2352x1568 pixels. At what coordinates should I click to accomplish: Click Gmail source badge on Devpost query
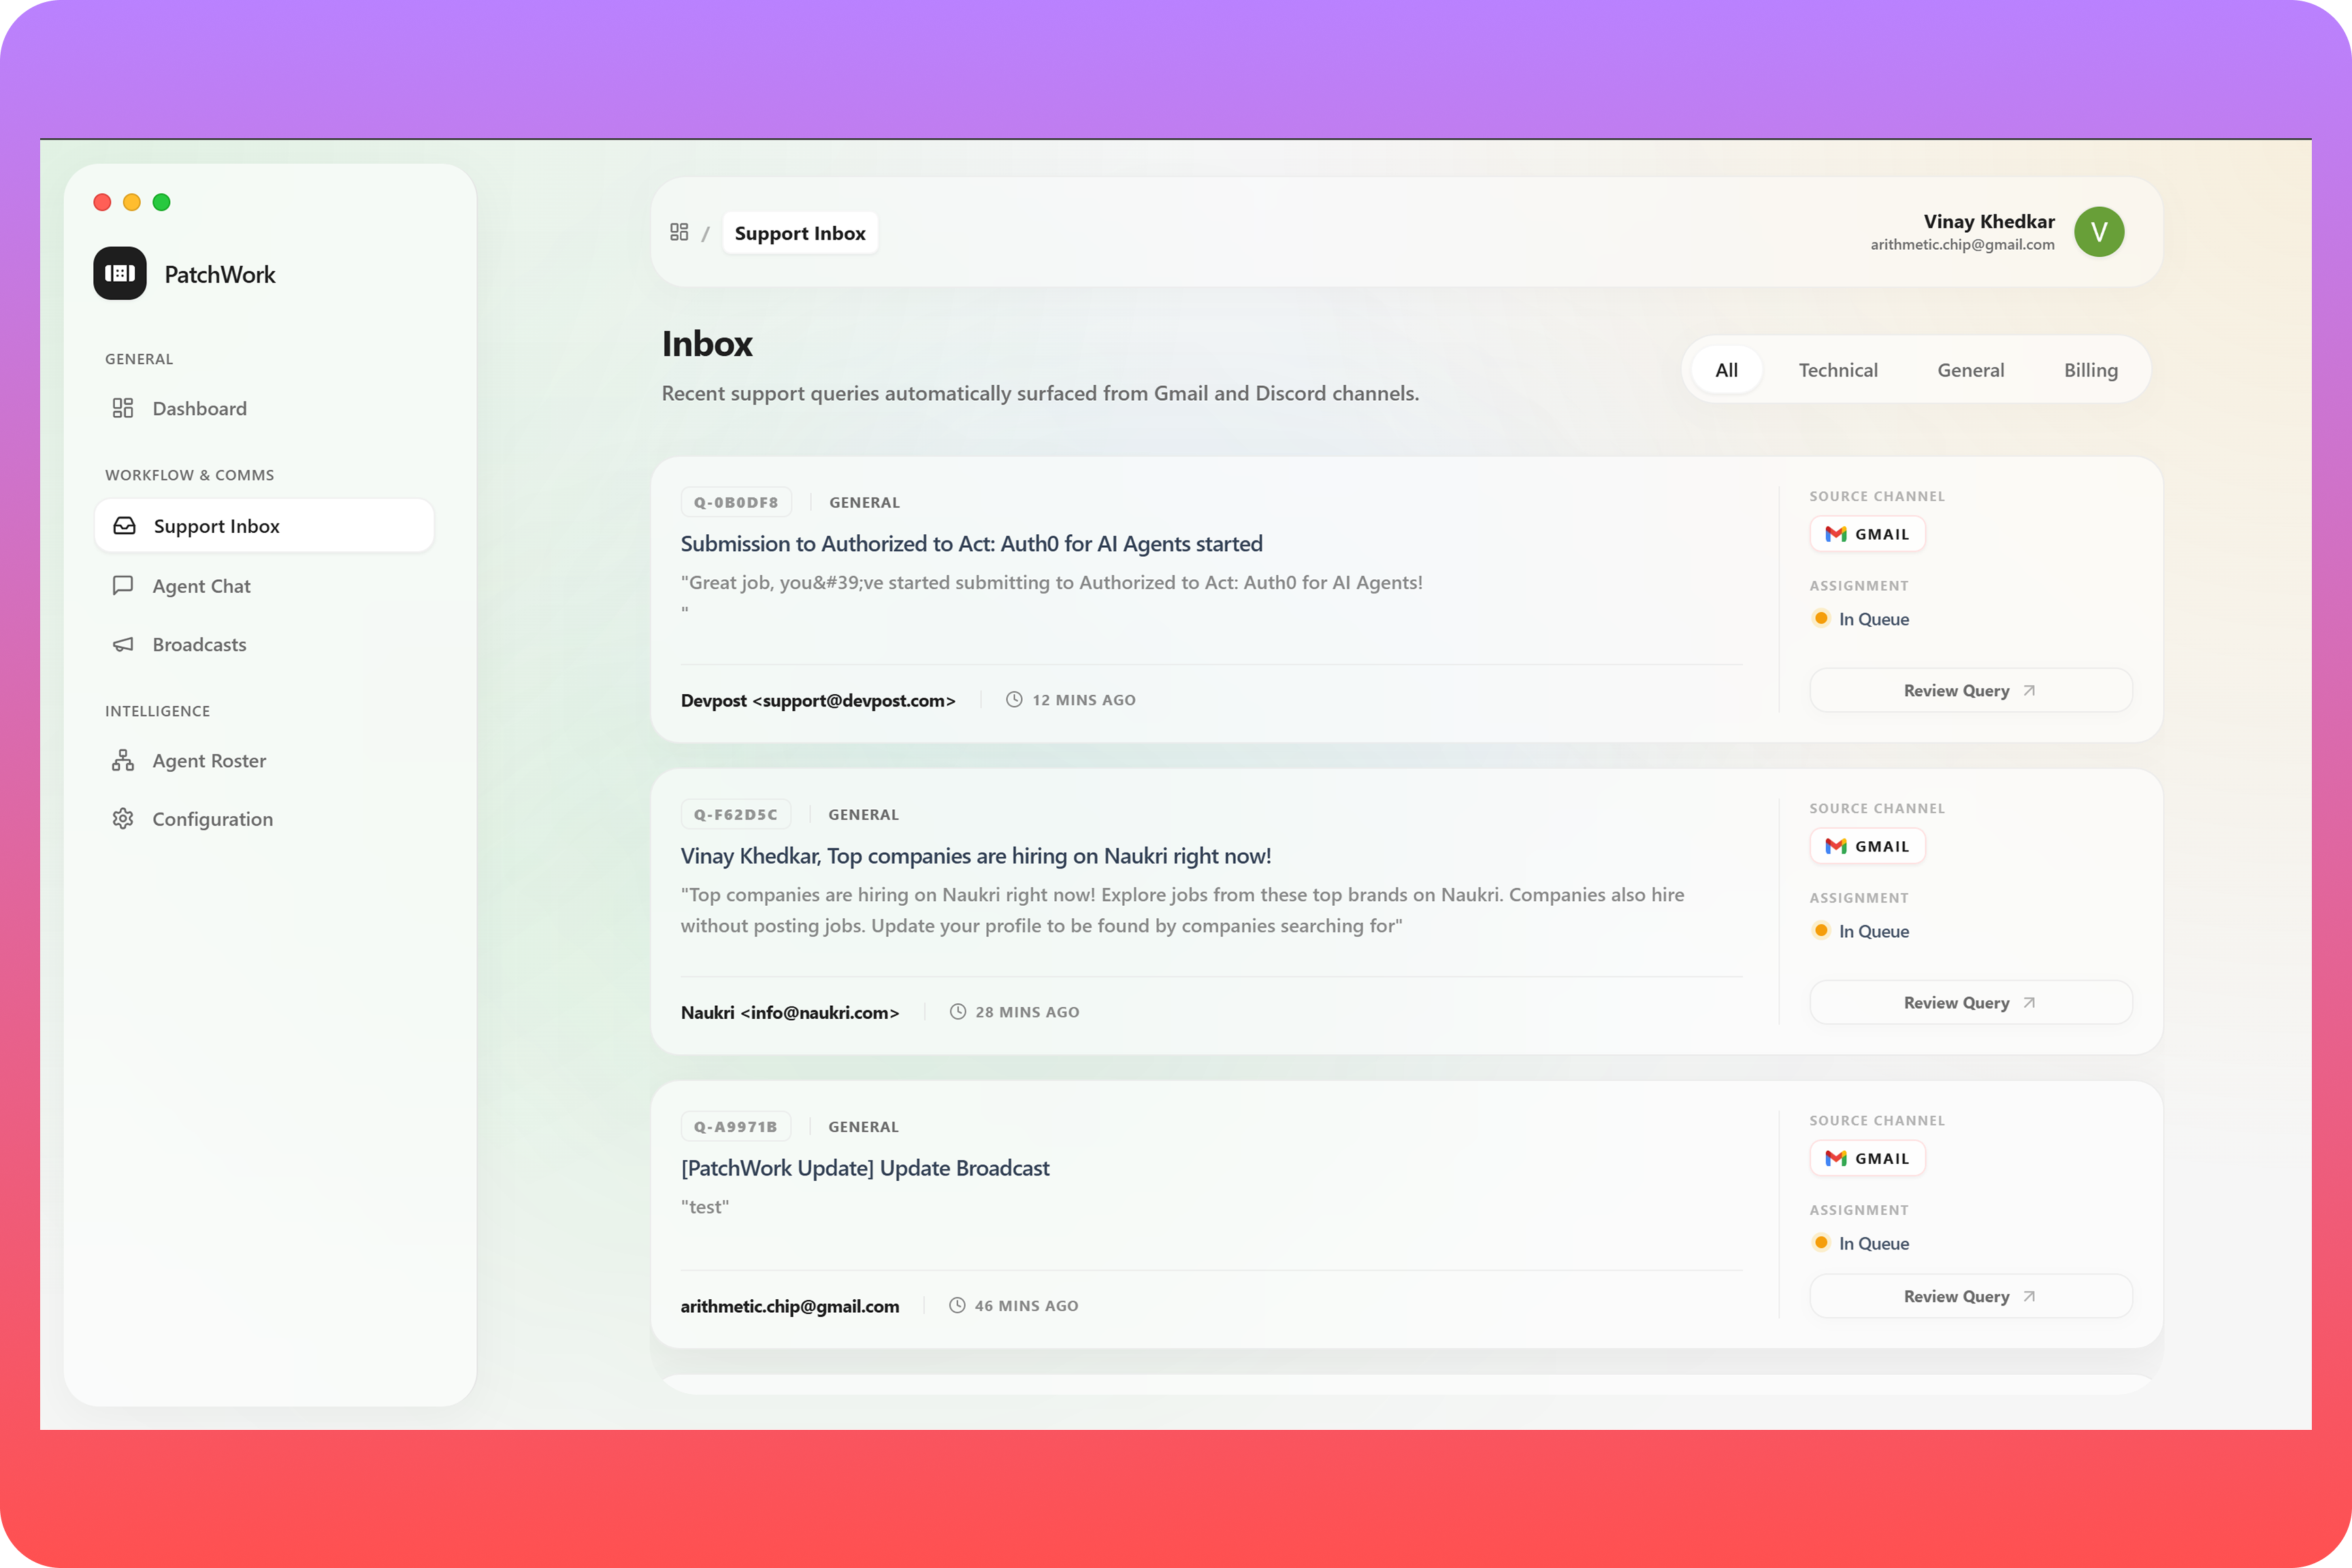[x=1866, y=534]
